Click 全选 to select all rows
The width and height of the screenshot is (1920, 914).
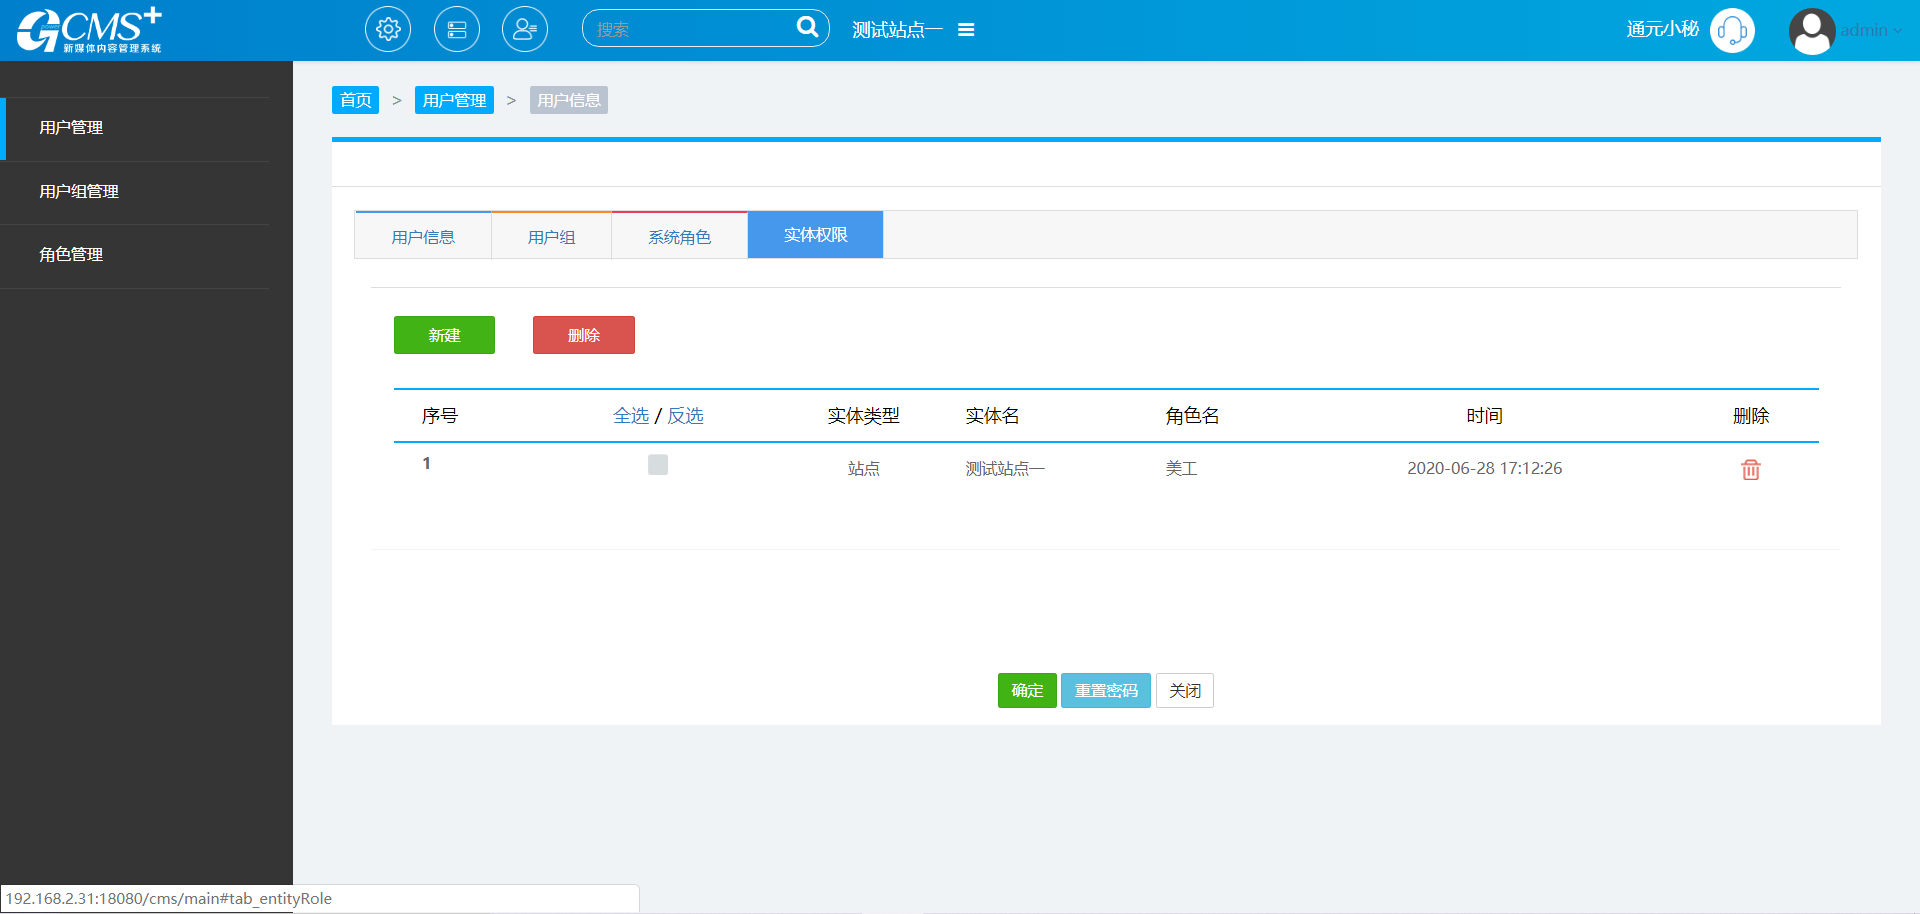point(631,416)
